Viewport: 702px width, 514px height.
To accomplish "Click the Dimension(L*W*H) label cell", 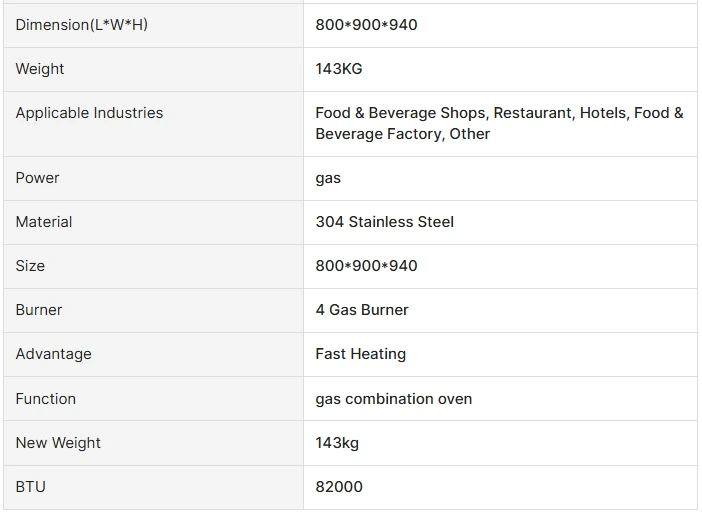I will pos(81,25).
